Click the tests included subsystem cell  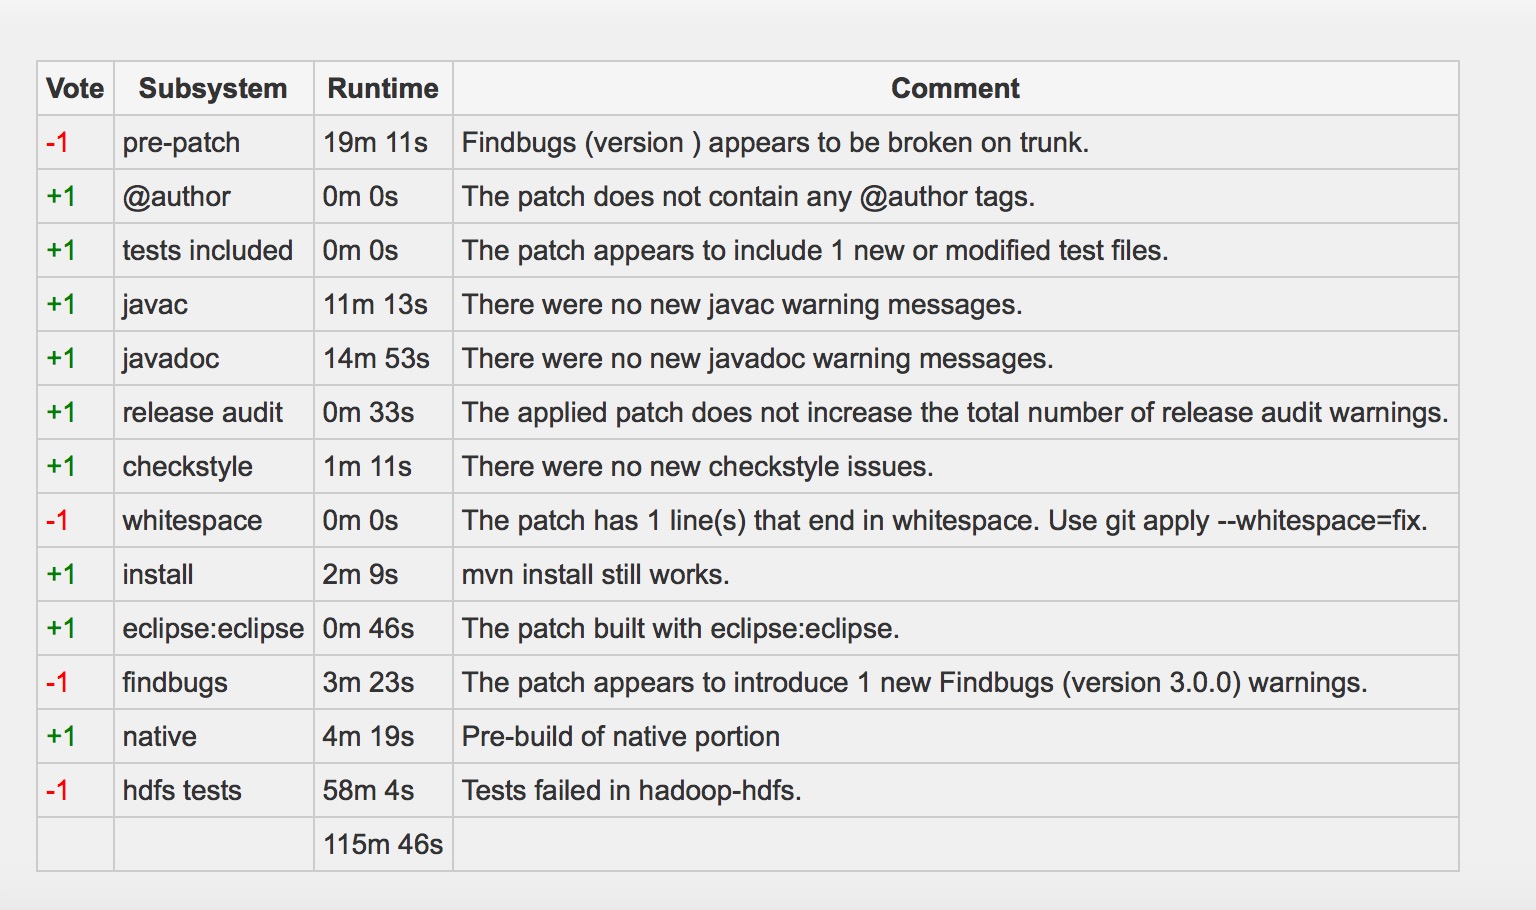(x=213, y=250)
